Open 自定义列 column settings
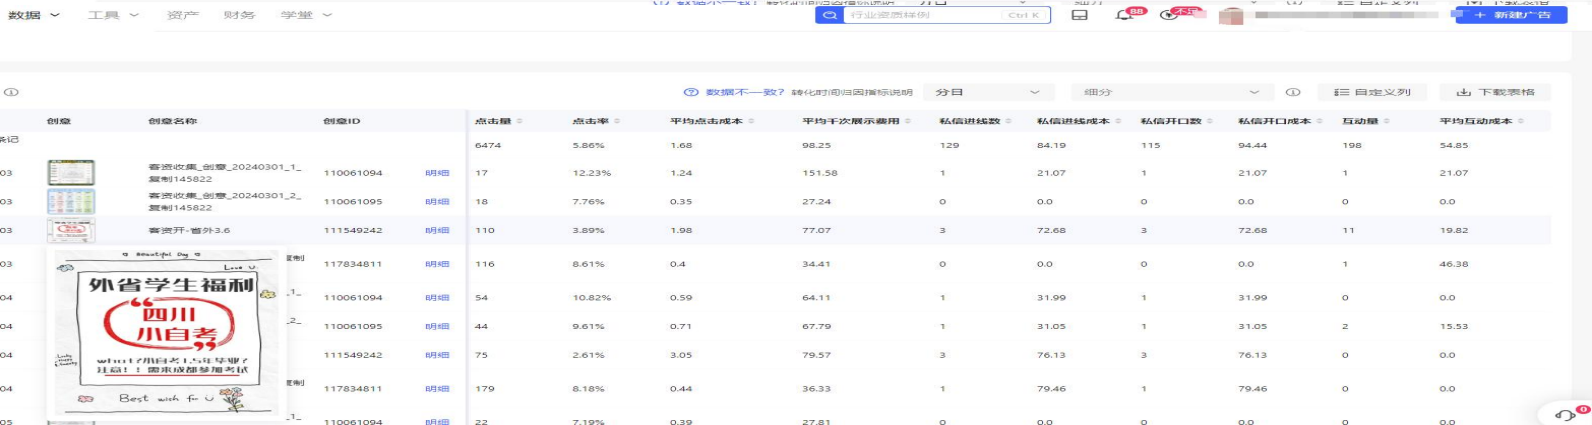 pyautogui.click(x=1372, y=92)
